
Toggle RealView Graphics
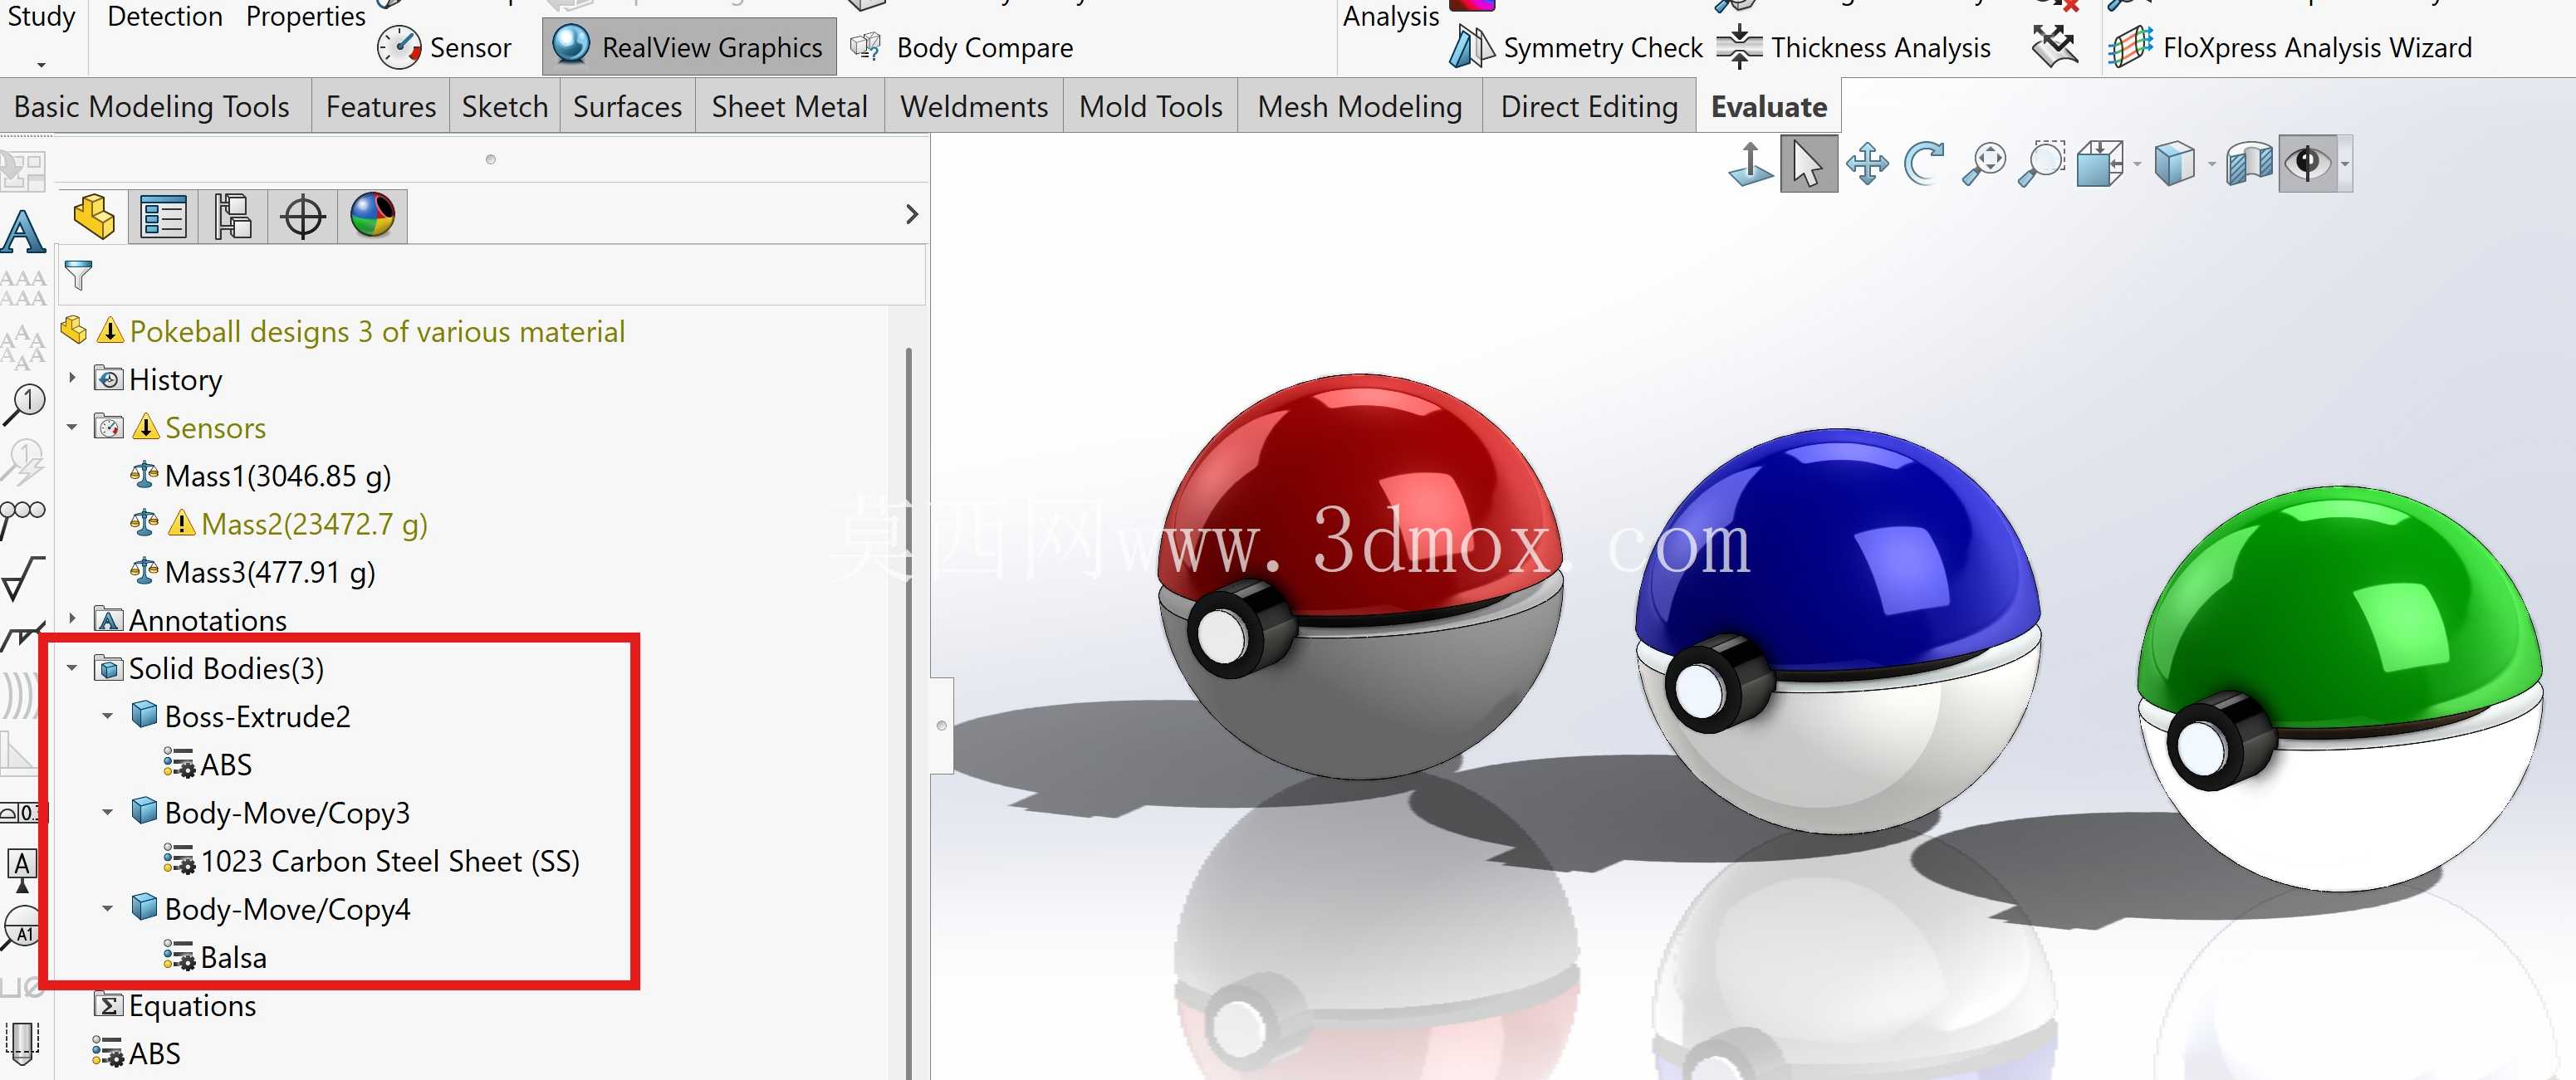point(689,47)
